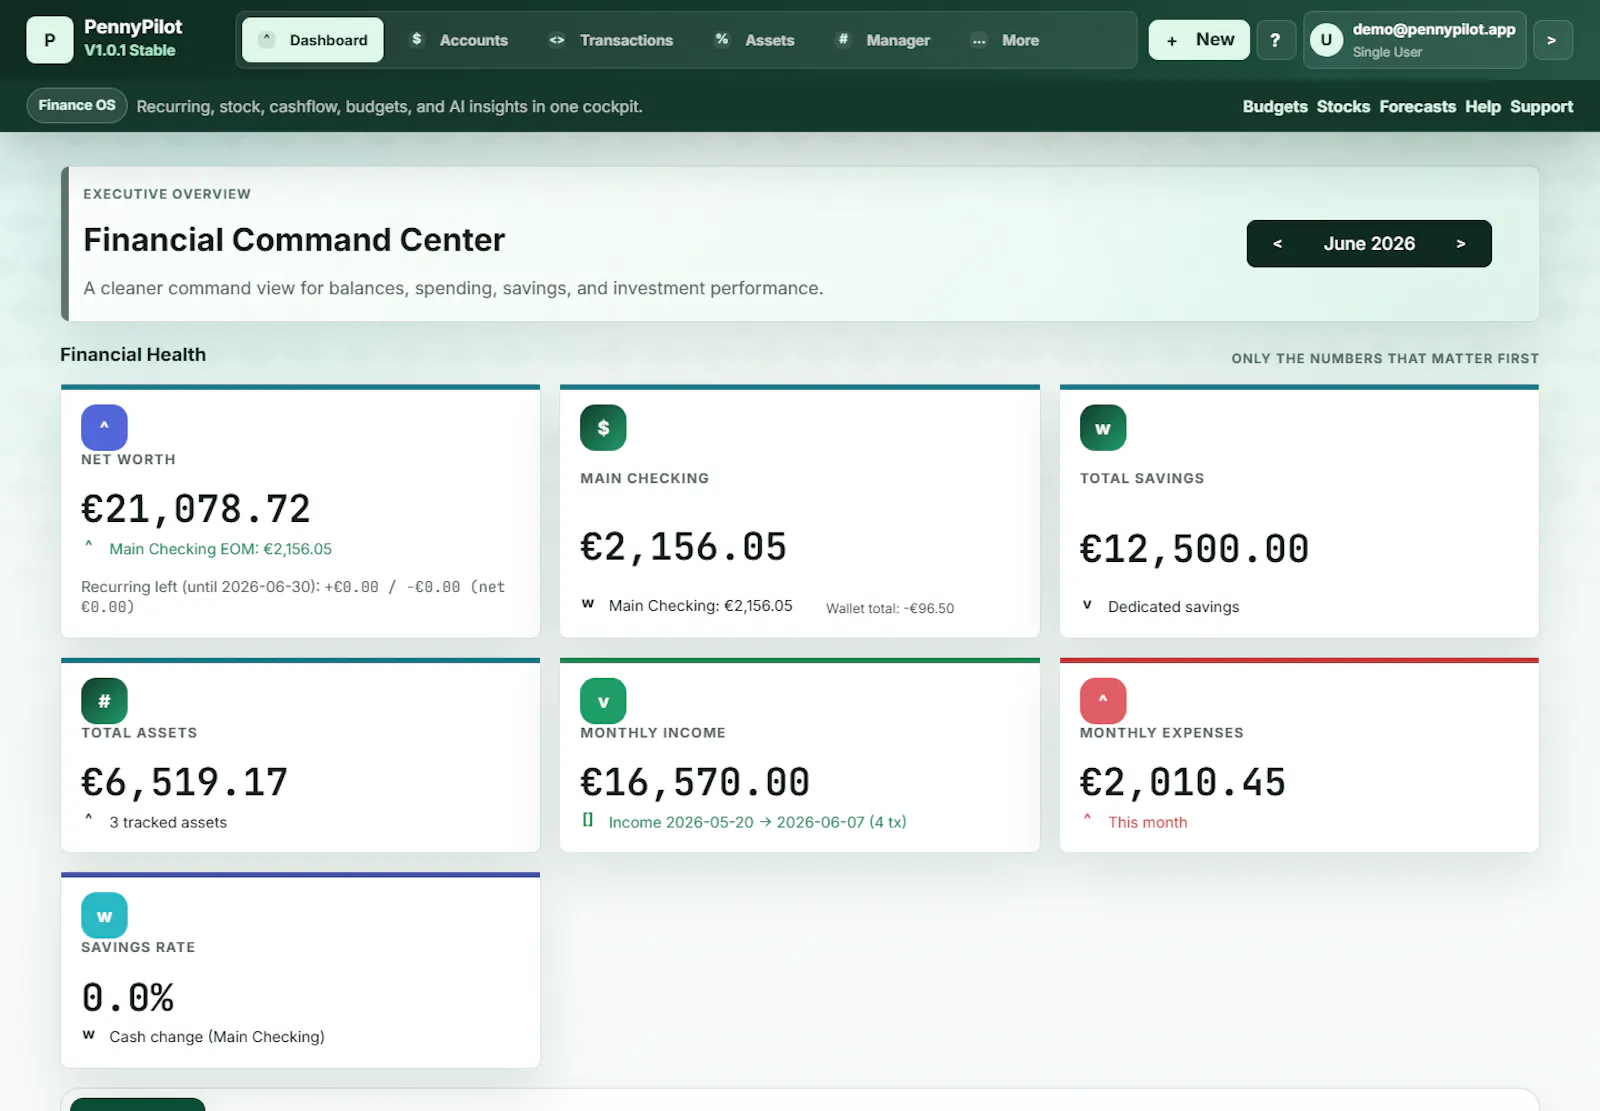The width and height of the screenshot is (1600, 1111).
Task: Expand the arrow button beside the user profile
Action: pyautogui.click(x=1552, y=40)
